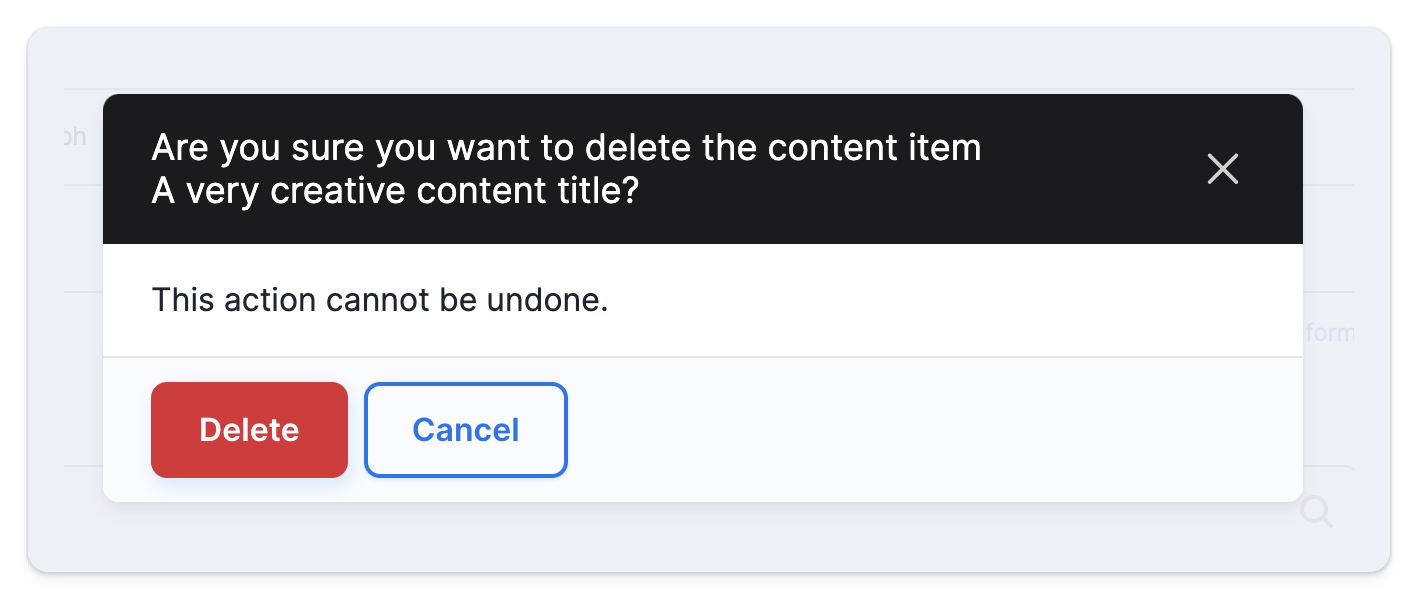This screenshot has height=600, width=1418.
Task: Dismiss the dialog using the X icon
Action: [1222, 169]
